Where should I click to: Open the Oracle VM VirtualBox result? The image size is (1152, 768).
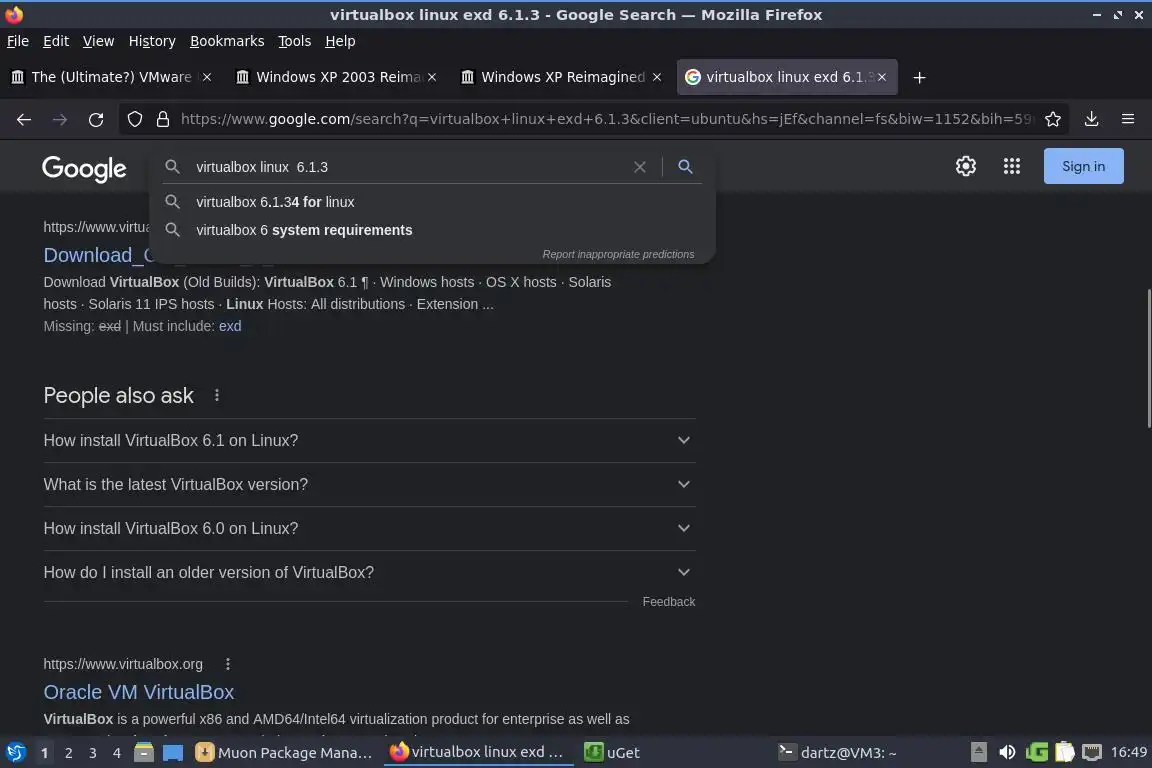(139, 692)
